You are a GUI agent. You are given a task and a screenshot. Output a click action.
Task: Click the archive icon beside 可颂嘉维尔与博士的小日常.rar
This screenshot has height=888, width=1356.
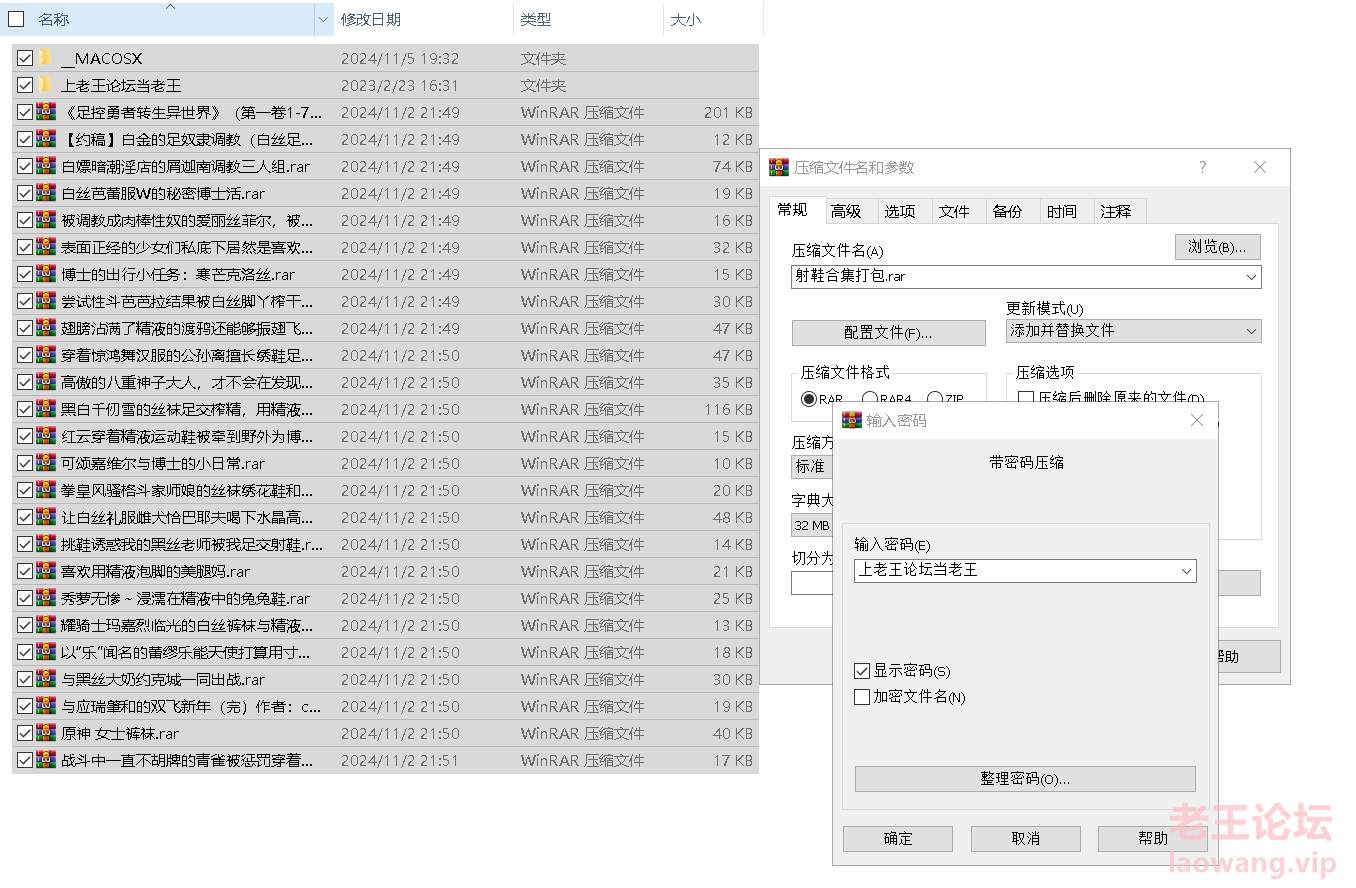click(x=45, y=463)
